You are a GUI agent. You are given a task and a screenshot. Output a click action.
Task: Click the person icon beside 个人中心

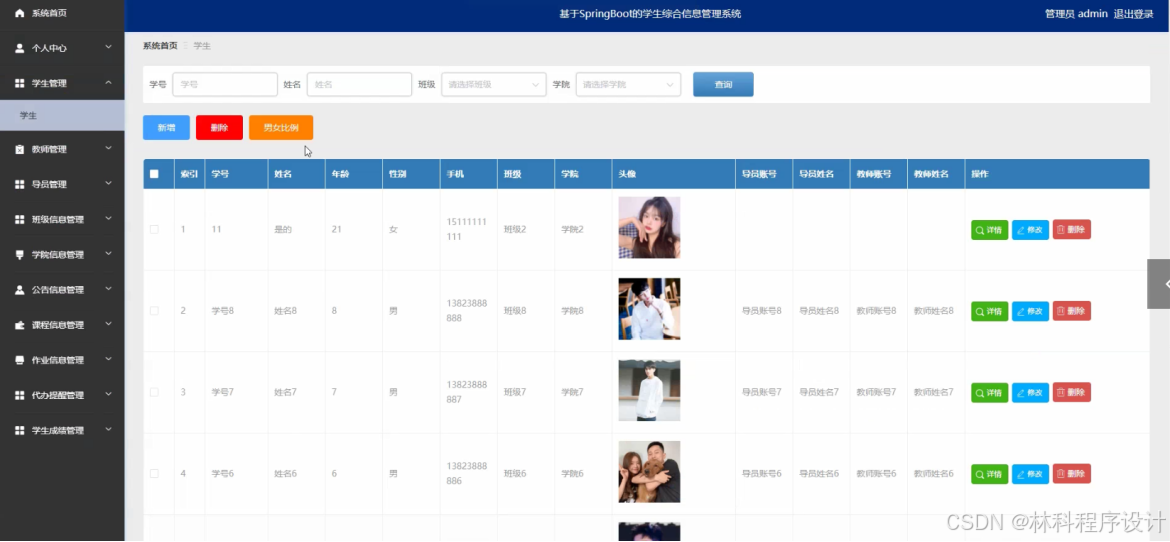[19, 48]
